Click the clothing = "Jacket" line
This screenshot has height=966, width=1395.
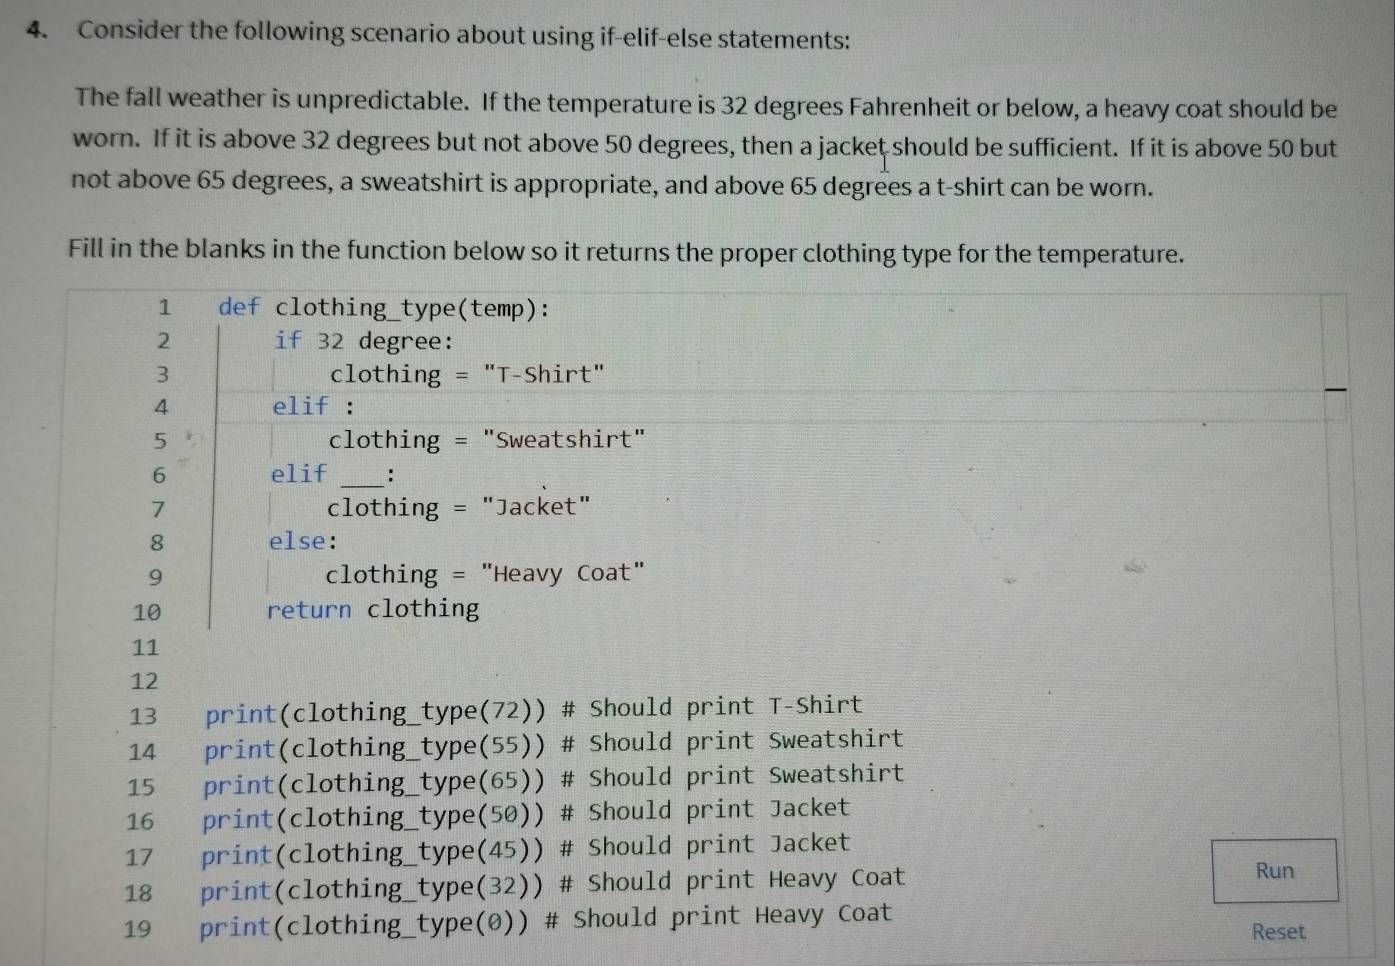(456, 507)
